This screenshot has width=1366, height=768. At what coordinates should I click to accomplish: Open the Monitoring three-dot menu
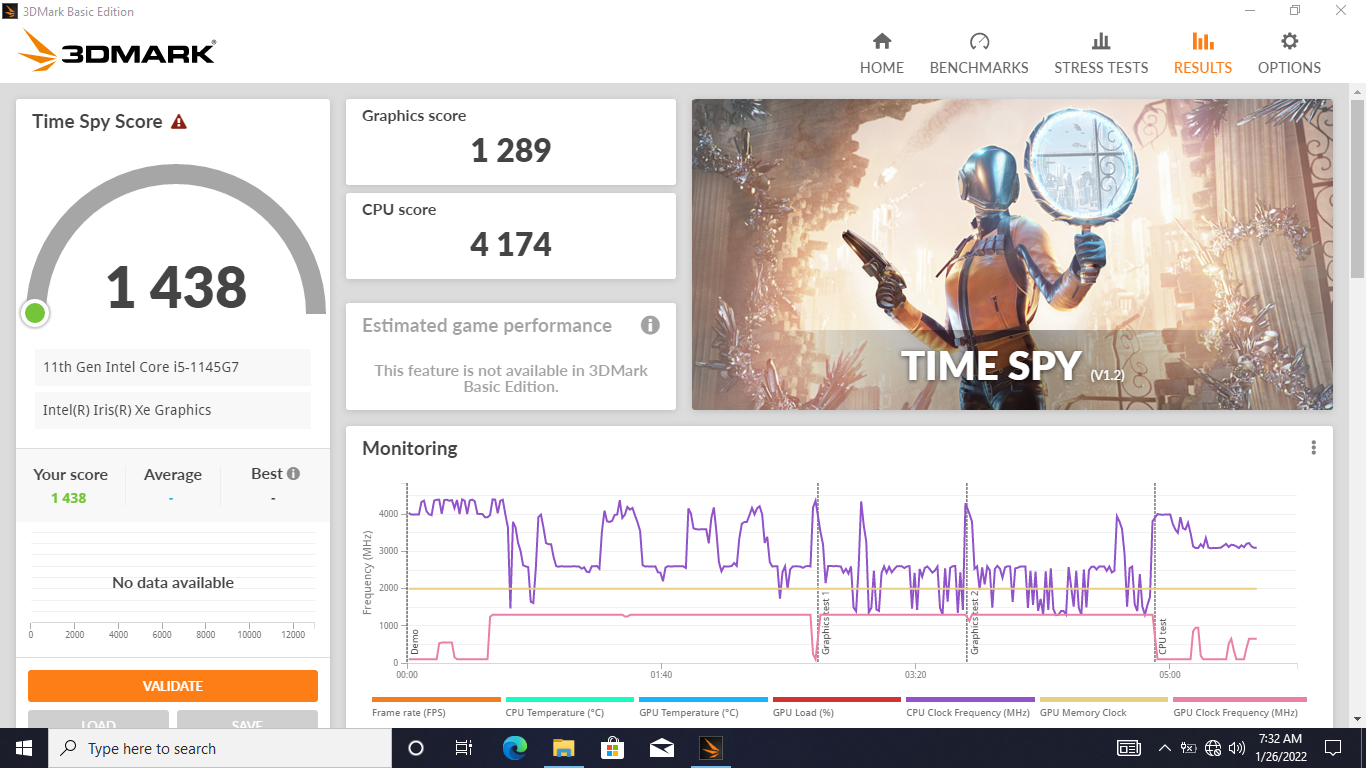point(1314,448)
